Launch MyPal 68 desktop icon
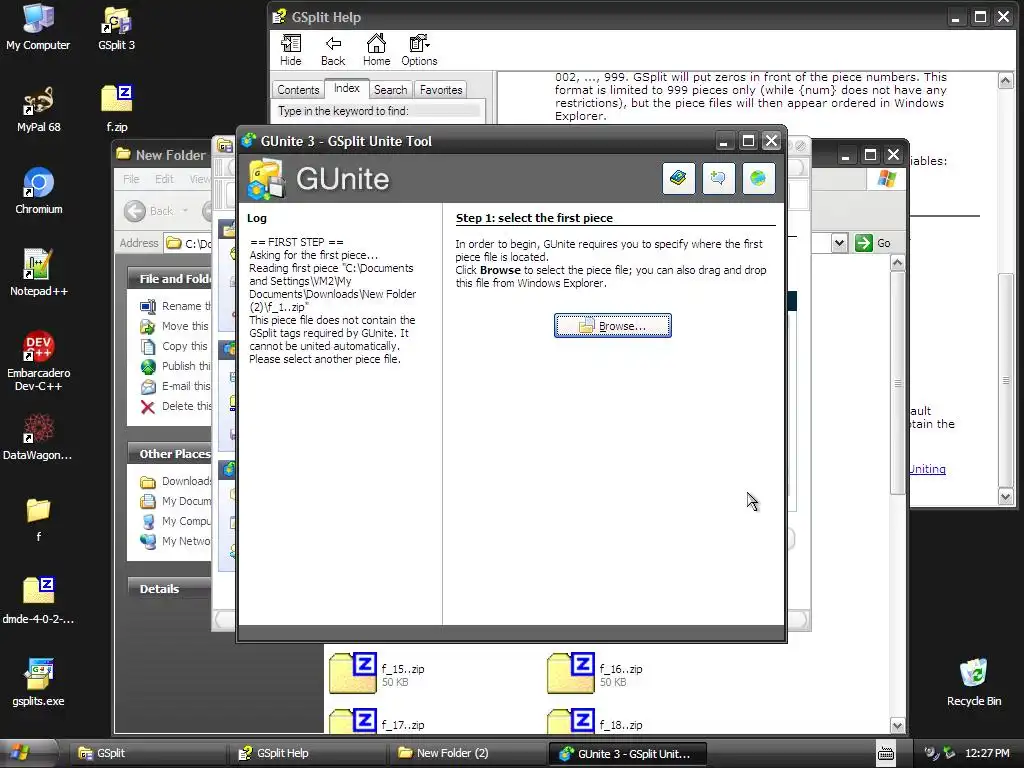Viewport: 1024px width, 768px height. coord(39,110)
